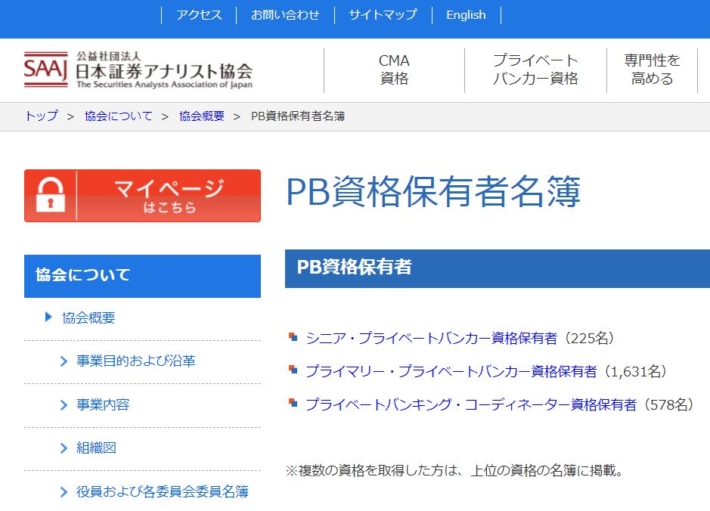
Task: Open CMA資格 navigation menu
Action: [394, 70]
